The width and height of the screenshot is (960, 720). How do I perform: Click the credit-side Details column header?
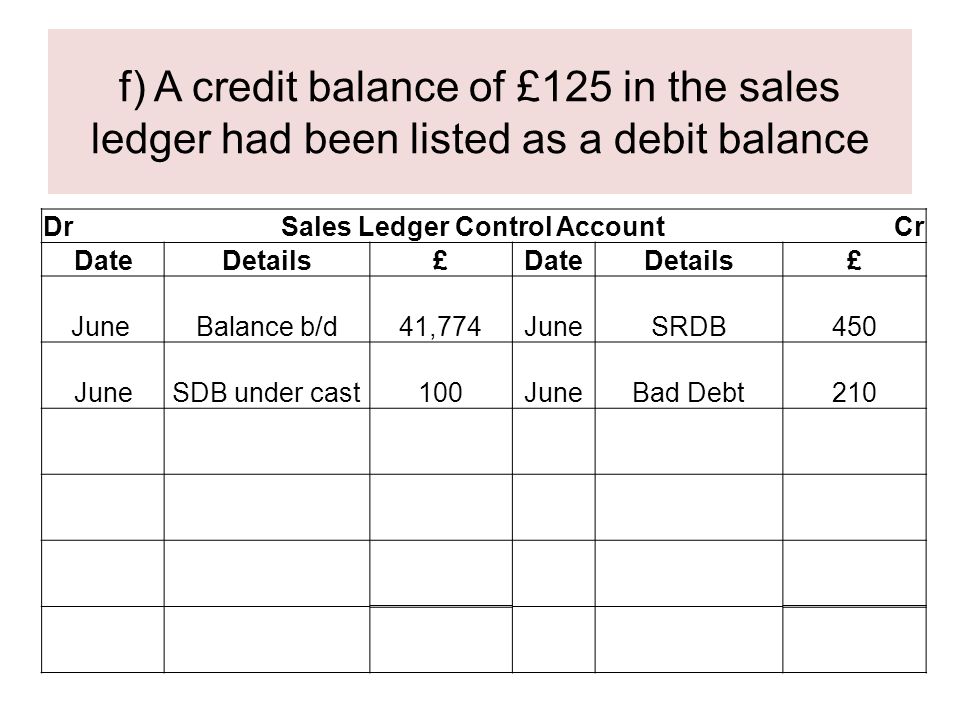pyautogui.click(x=689, y=260)
